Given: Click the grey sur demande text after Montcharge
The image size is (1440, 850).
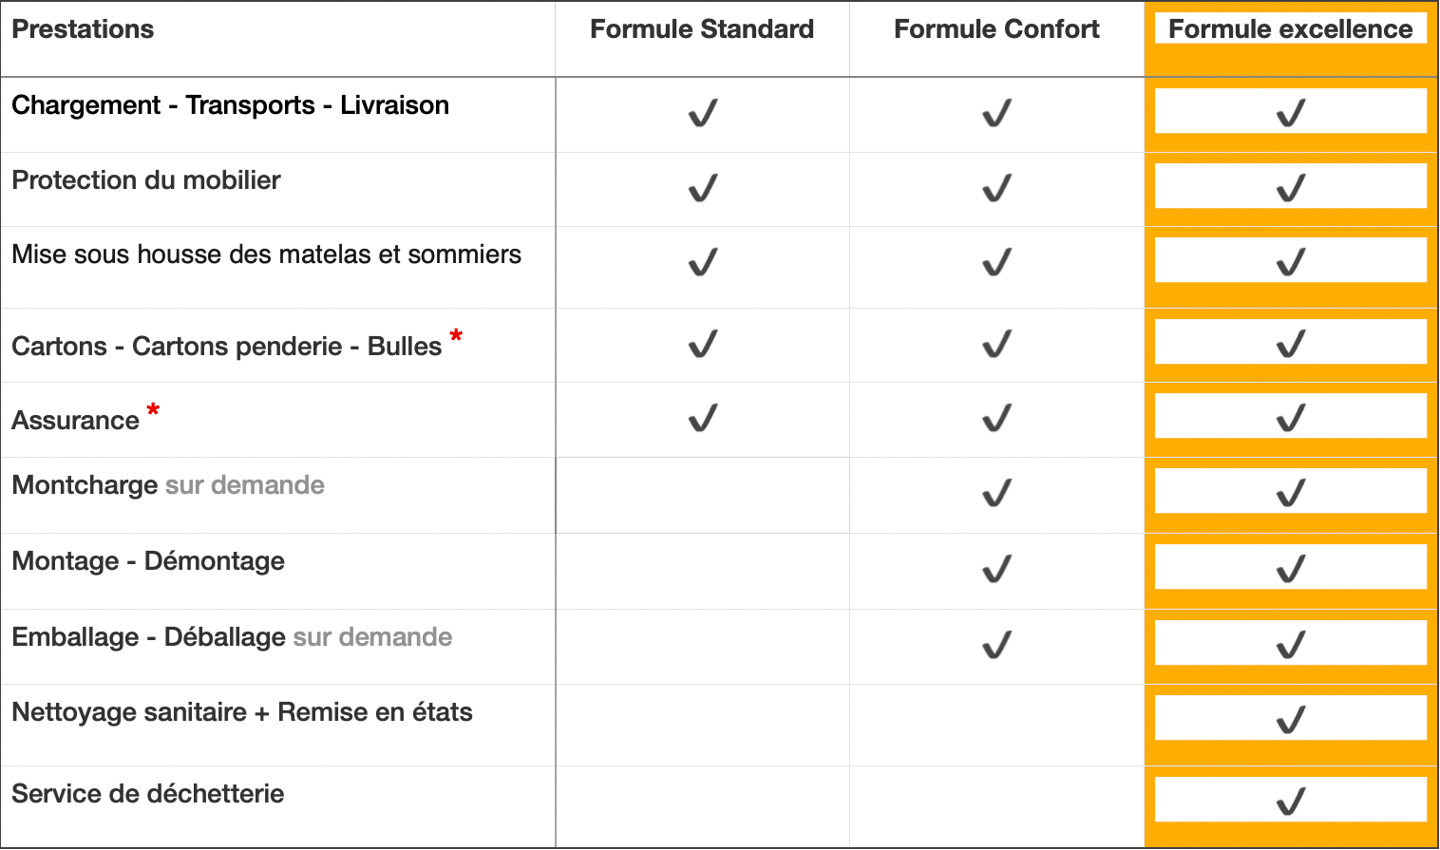Looking at the screenshot, I should [x=245, y=485].
